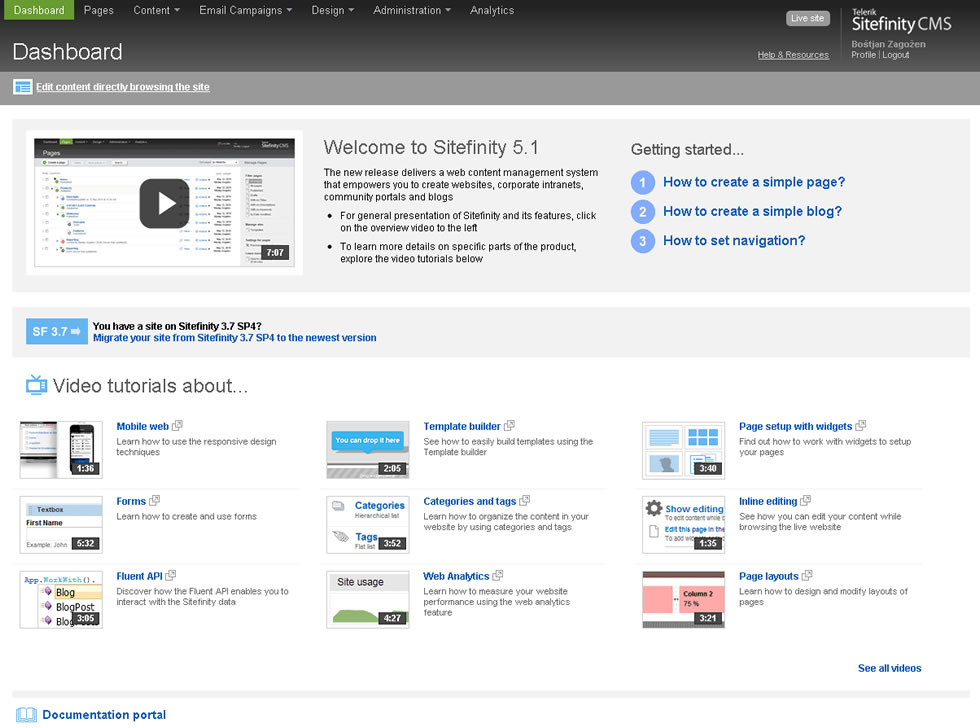Click the Logout link

click(x=896, y=55)
